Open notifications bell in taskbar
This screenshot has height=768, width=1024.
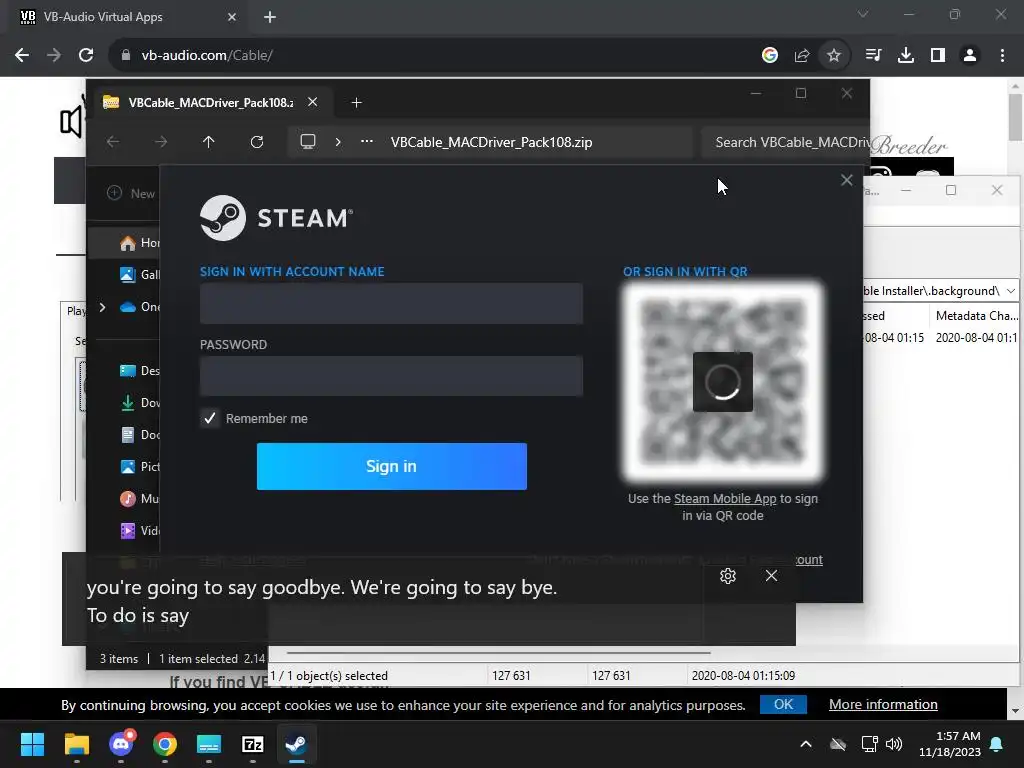997,744
